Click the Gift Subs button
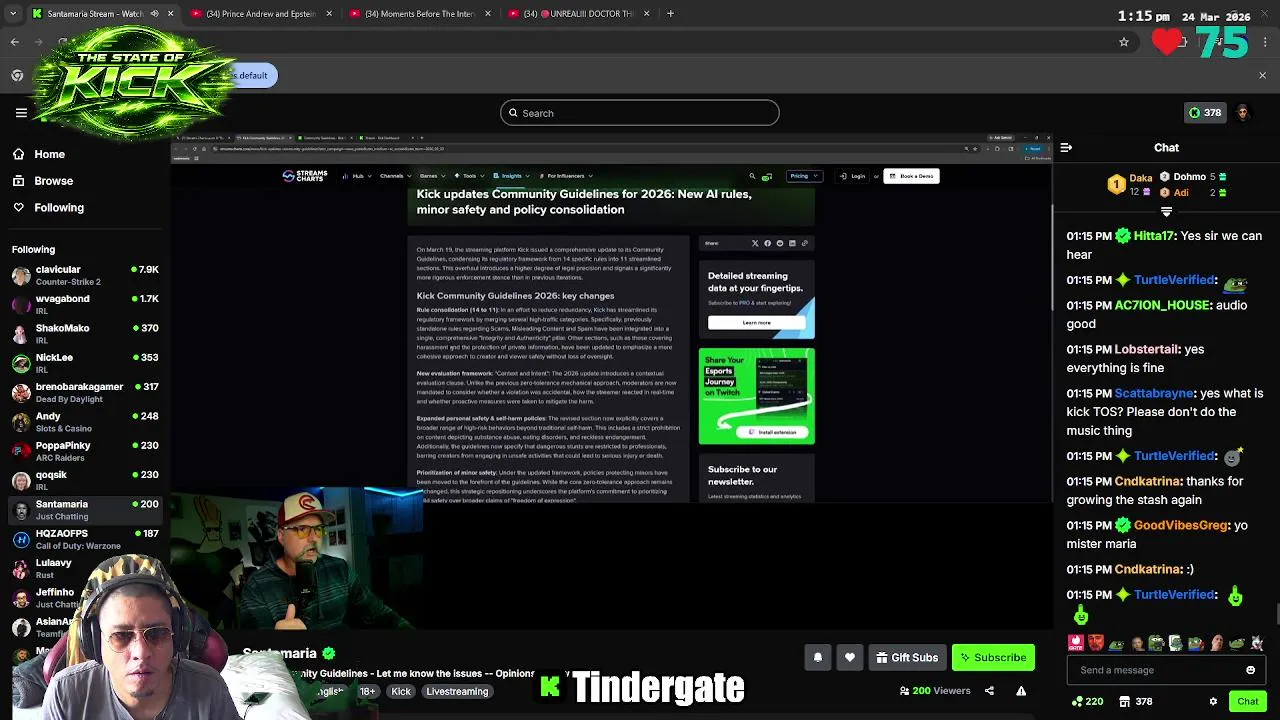Image resolution: width=1280 pixels, height=720 pixels. coord(907,657)
